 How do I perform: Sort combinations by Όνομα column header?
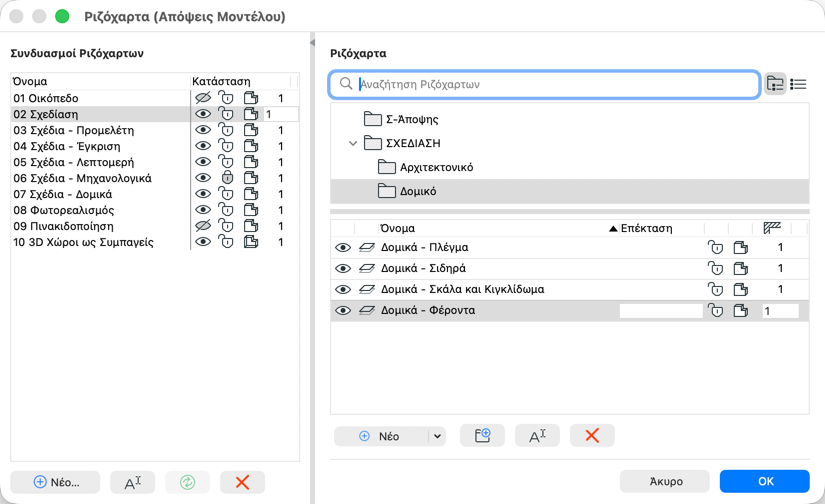click(30, 82)
